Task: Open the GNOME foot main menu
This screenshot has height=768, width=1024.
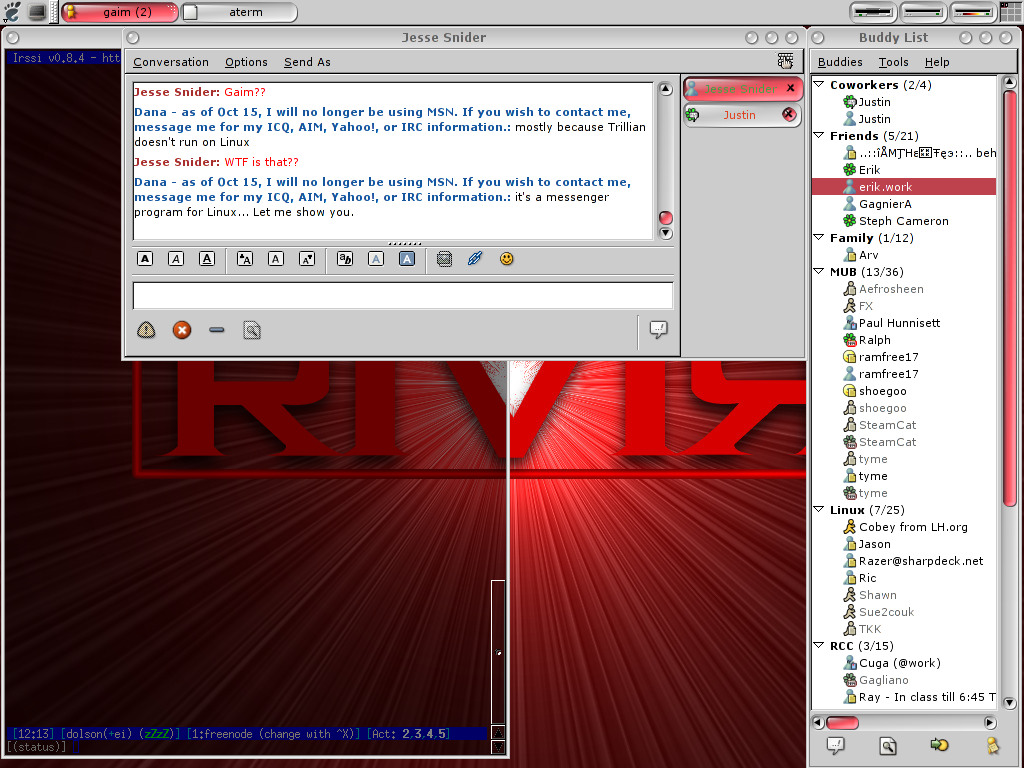Action: (12, 12)
